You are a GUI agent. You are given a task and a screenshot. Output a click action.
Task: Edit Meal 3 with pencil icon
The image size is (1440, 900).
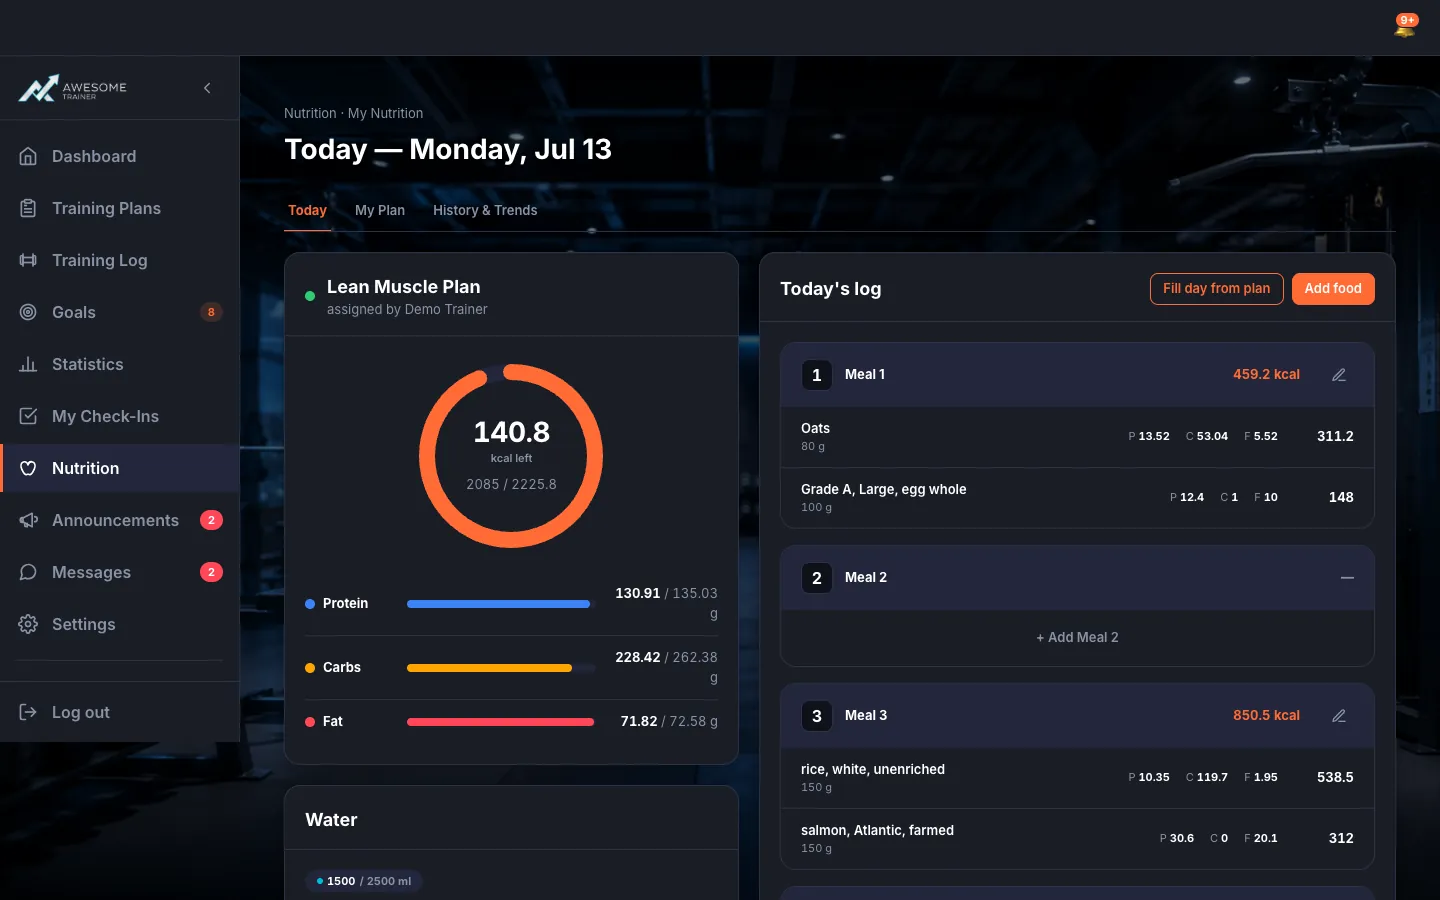click(1339, 716)
